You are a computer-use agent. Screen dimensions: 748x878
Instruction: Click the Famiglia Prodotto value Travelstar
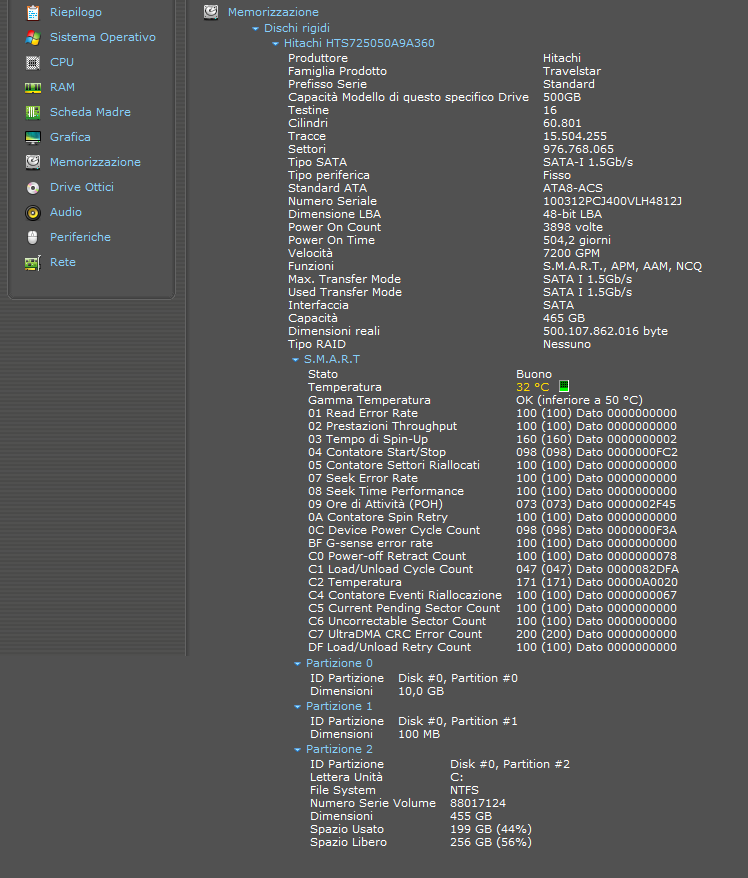[x=572, y=71]
